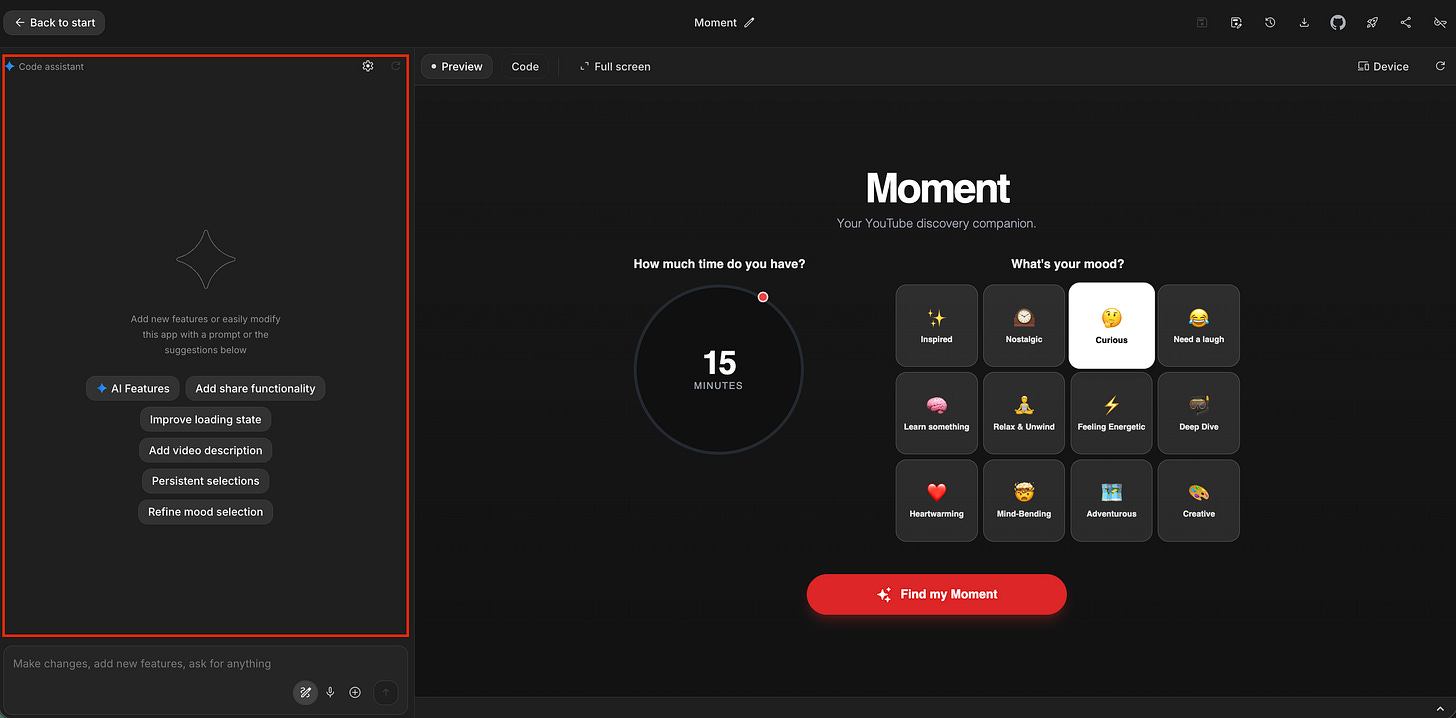Viewport: 1456px width, 718px height.
Task: Expand bottom panel with the chevron
Action: click(1439, 709)
